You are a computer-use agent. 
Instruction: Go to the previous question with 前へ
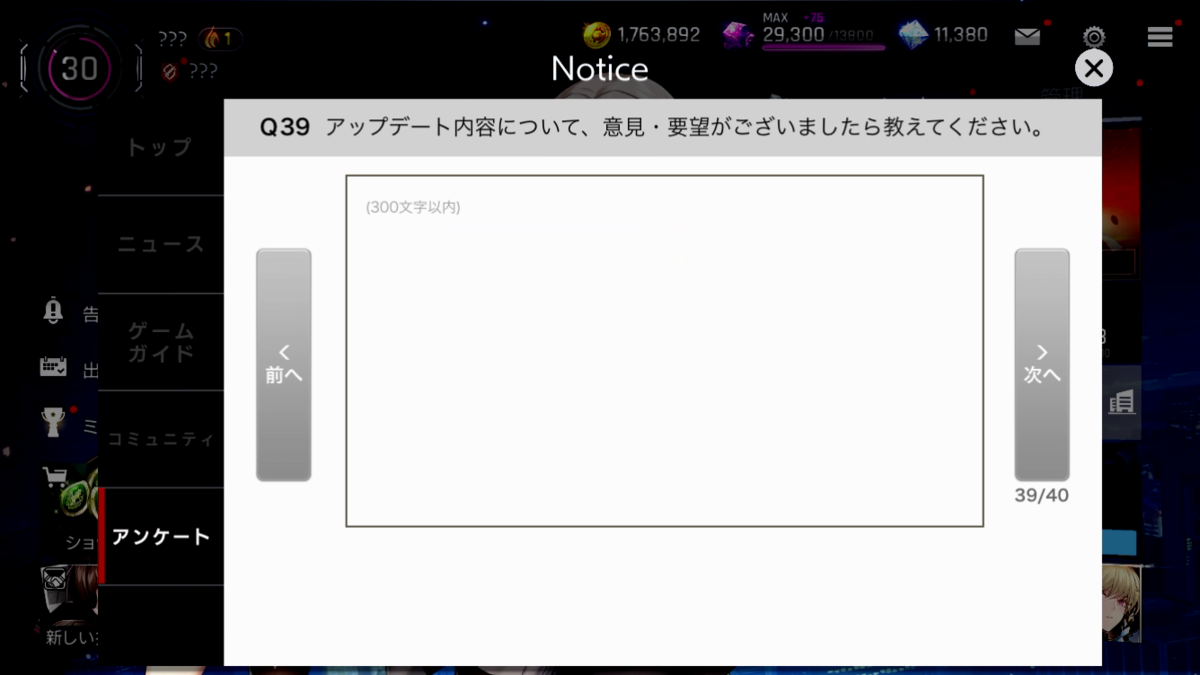[x=284, y=365]
